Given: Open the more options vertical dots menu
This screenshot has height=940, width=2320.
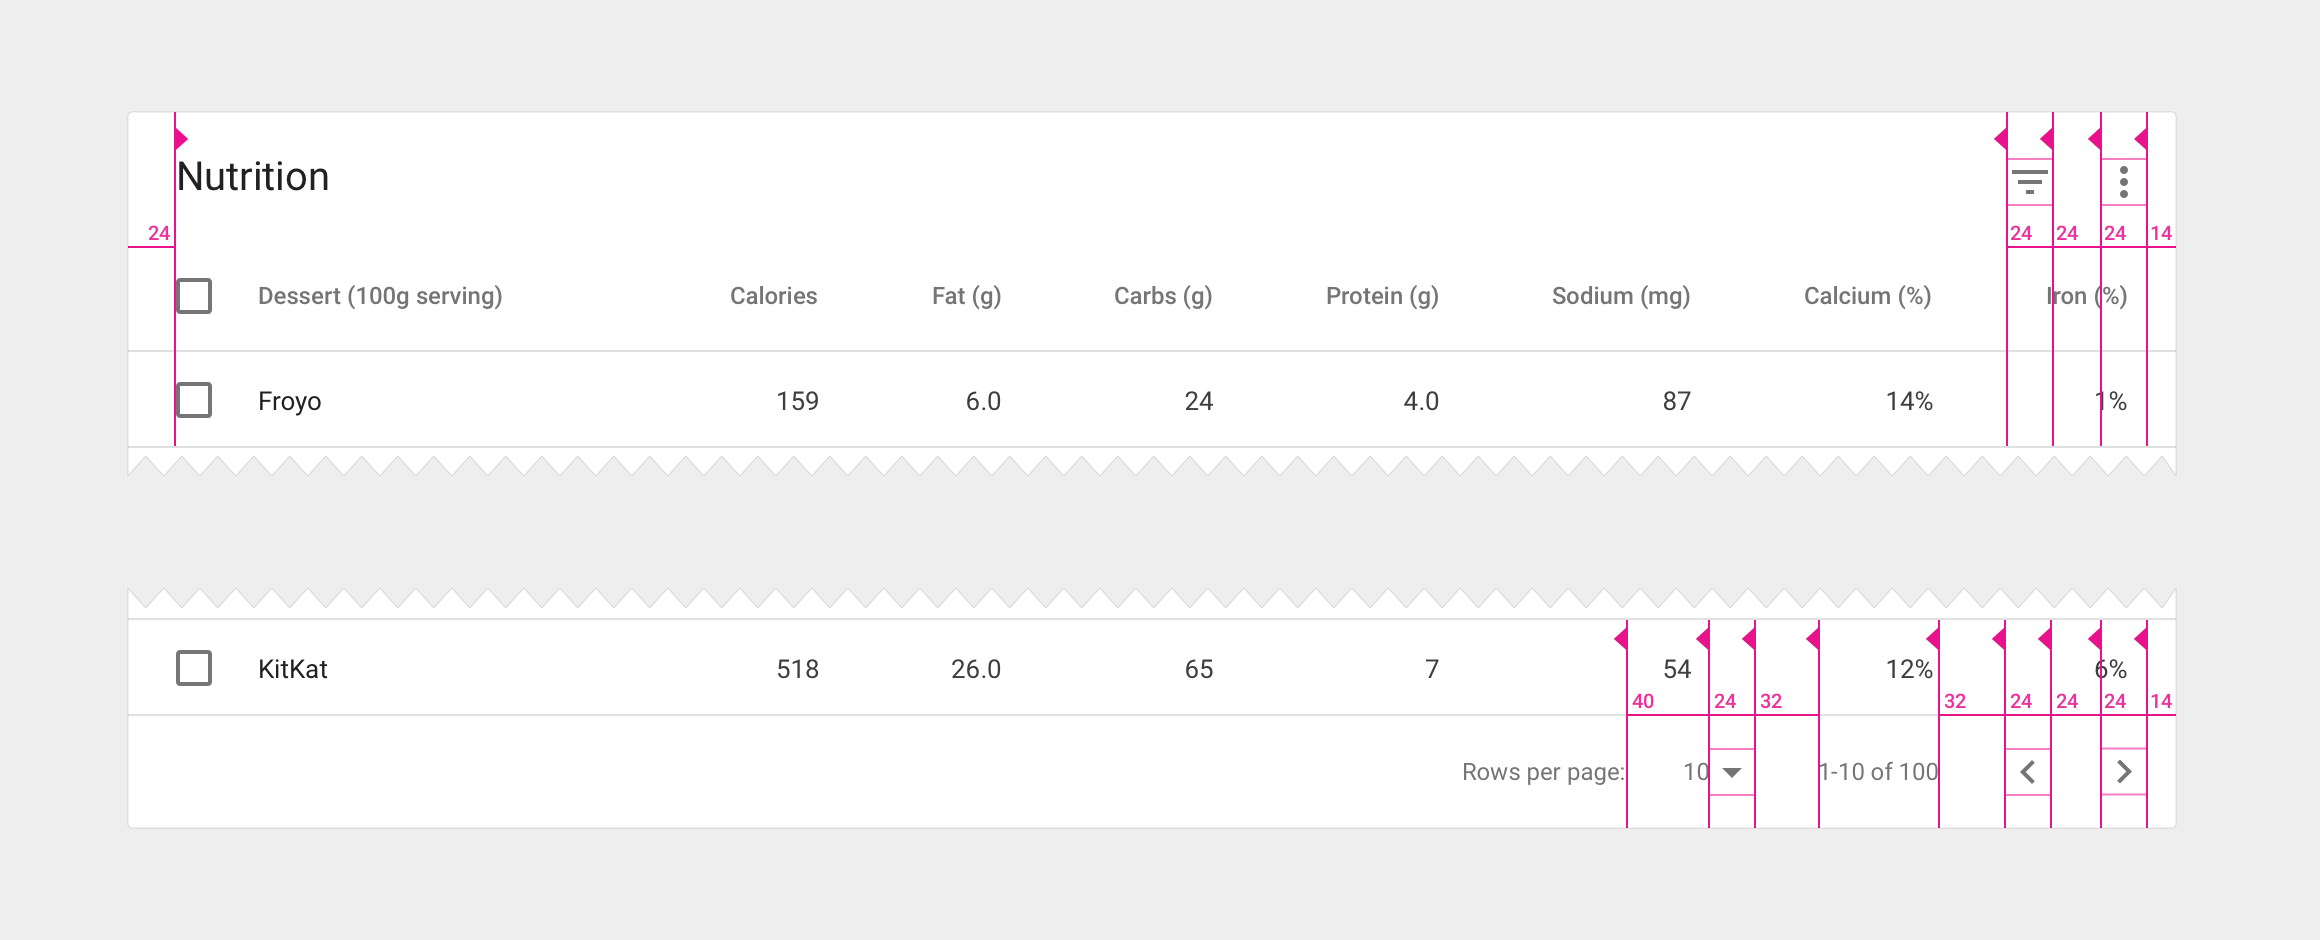Looking at the screenshot, I should (x=2123, y=182).
